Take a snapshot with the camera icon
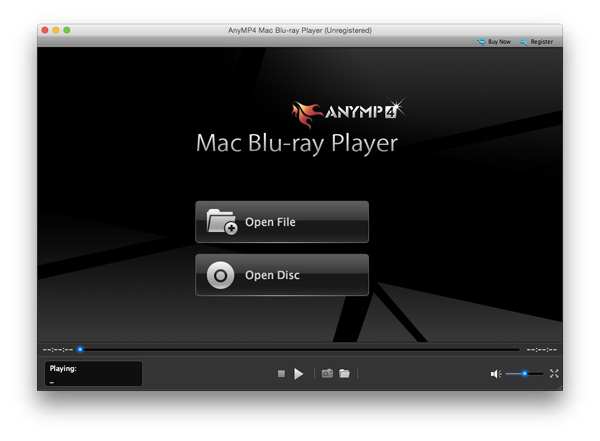The width and height of the screenshot is (600, 441). (327, 374)
